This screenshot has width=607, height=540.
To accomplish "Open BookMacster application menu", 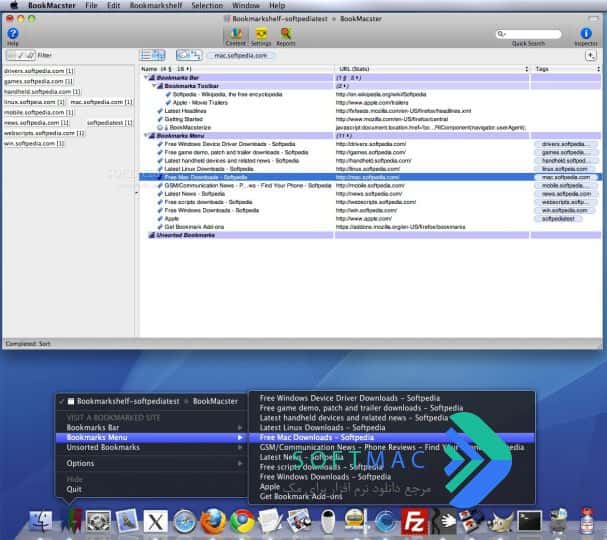I will point(51,5).
